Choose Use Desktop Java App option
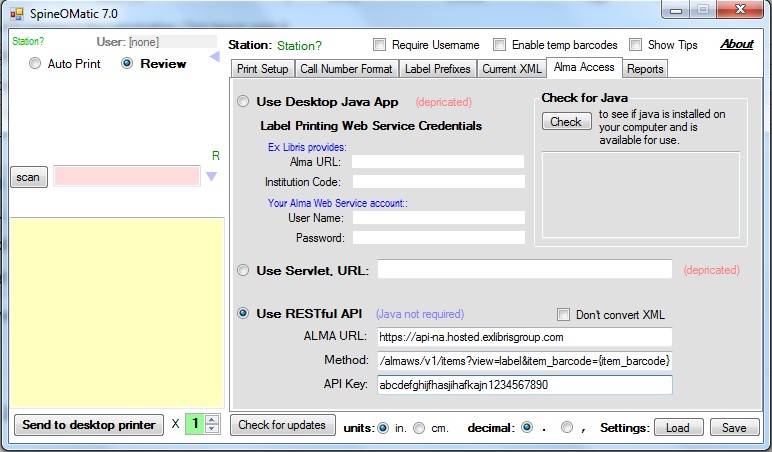Image resolution: width=772 pixels, height=452 pixels. (x=243, y=101)
